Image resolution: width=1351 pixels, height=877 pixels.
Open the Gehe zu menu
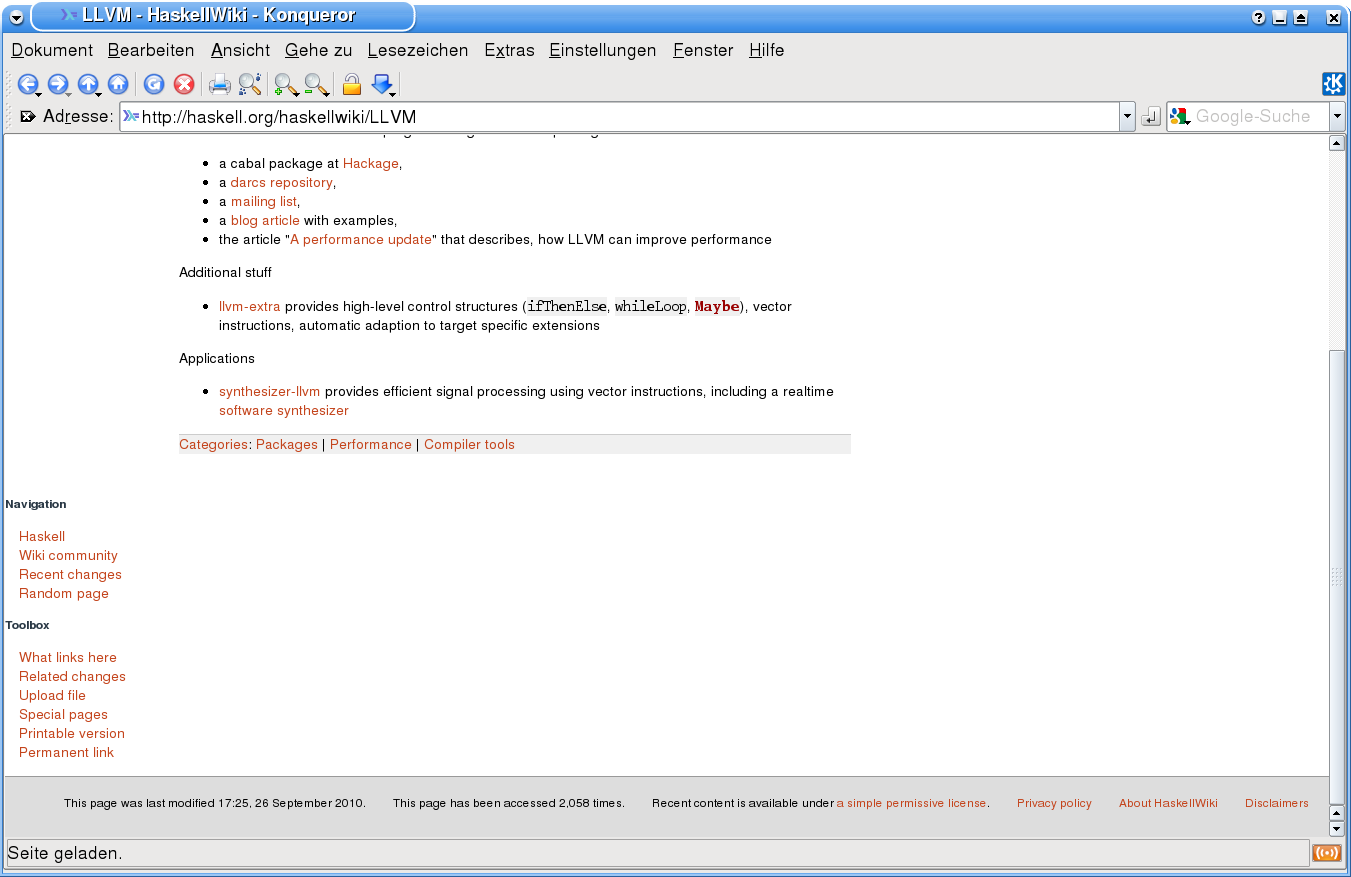click(x=319, y=50)
